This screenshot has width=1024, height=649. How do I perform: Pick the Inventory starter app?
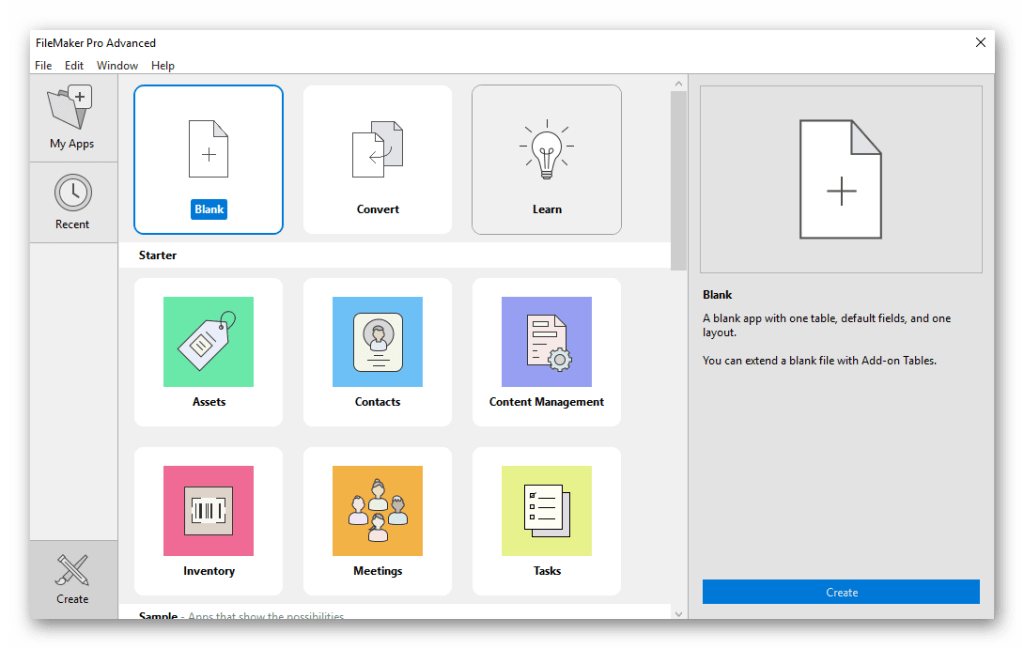pos(208,521)
